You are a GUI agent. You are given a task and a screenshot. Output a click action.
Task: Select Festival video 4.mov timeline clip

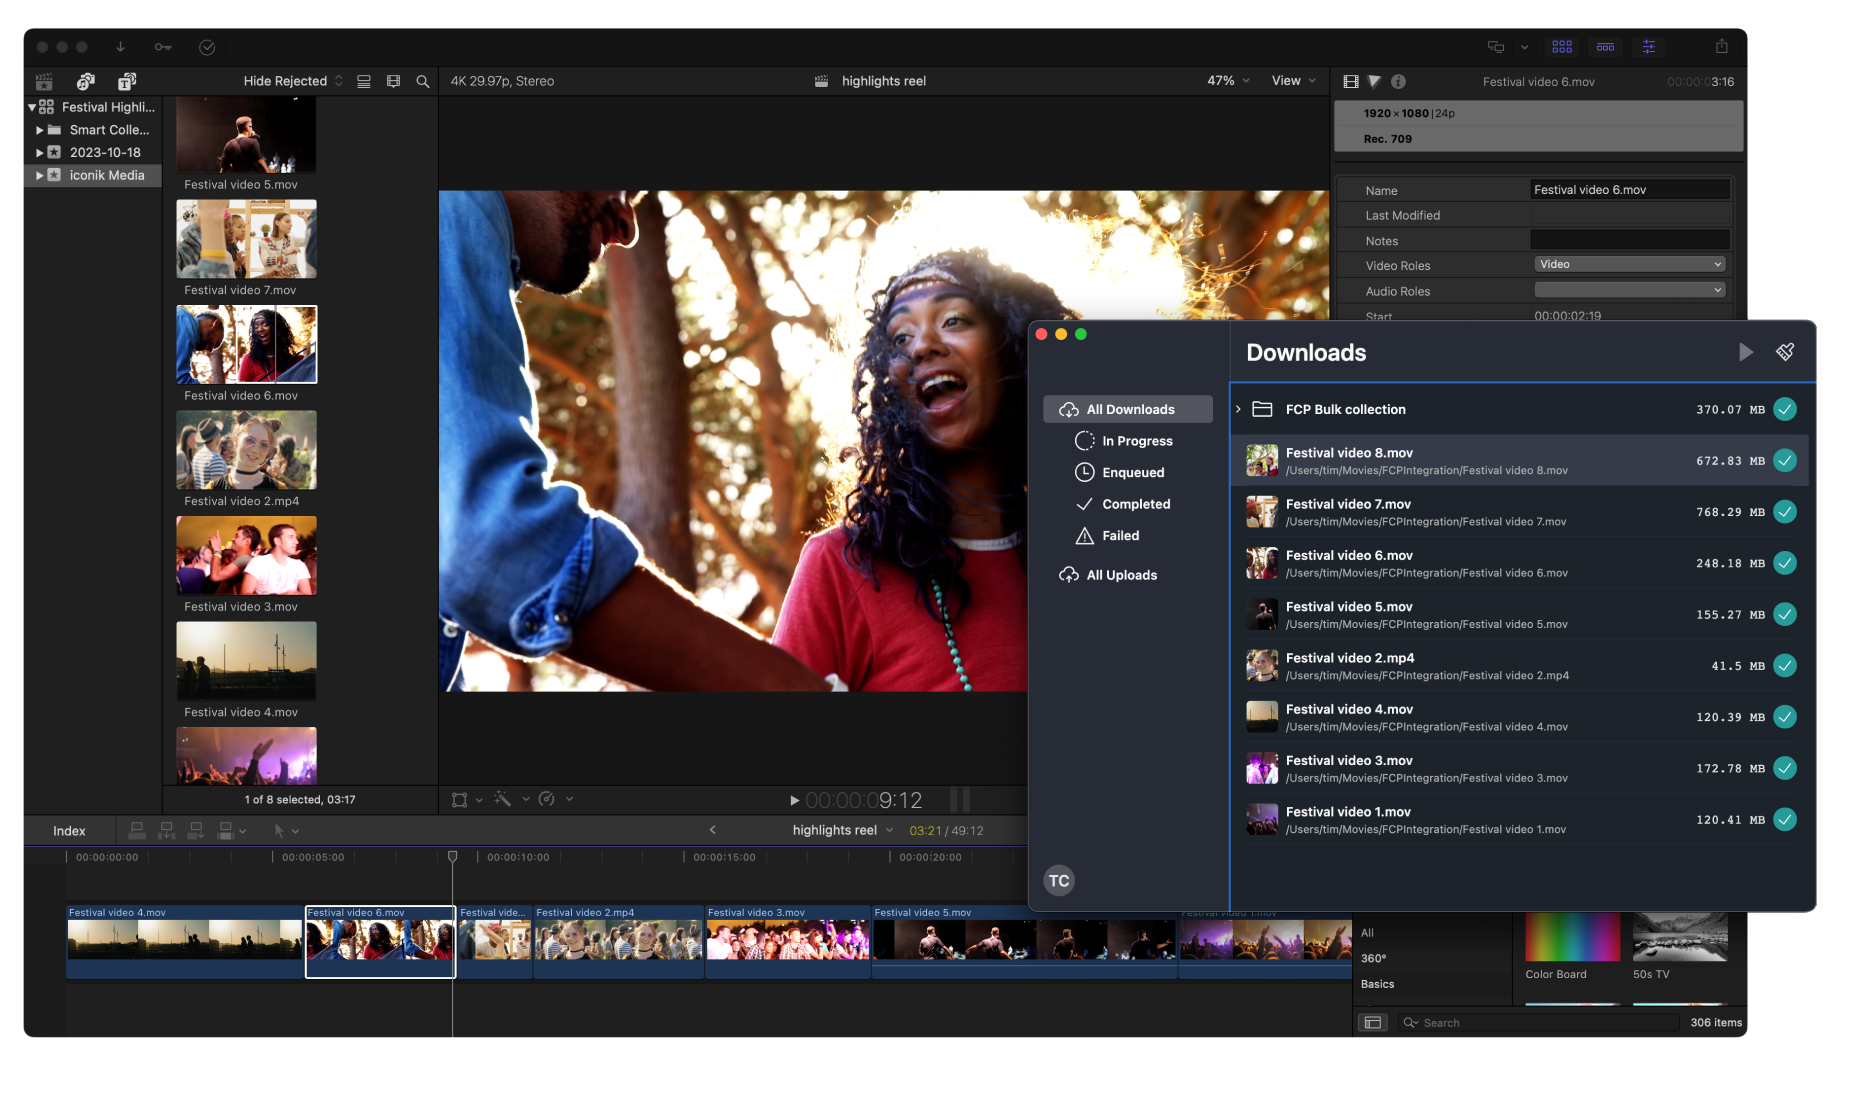click(184, 940)
